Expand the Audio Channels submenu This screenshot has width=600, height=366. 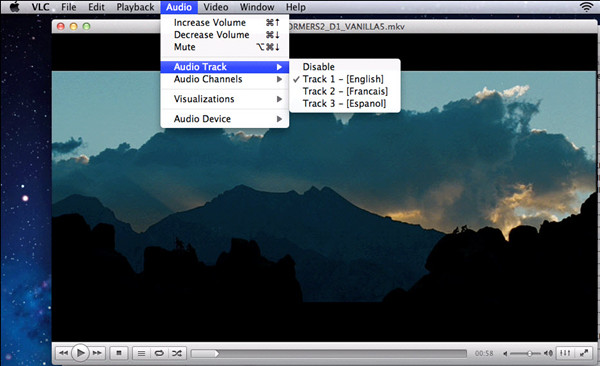tap(225, 79)
